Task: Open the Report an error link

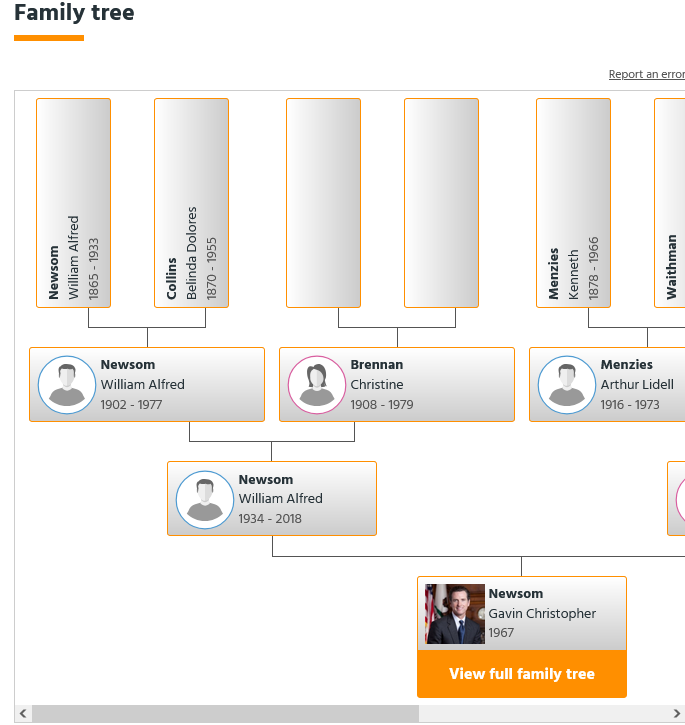Action: pos(646,75)
